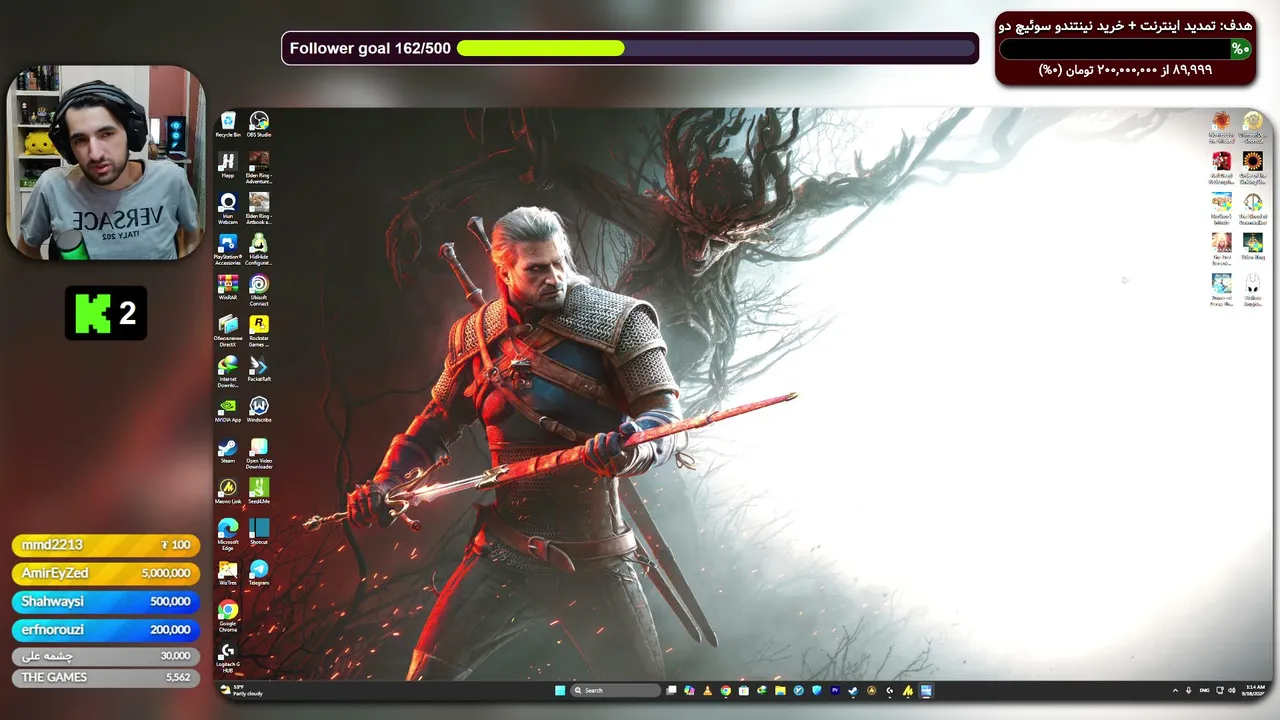Image resolution: width=1280 pixels, height=720 pixels.
Task: Select the Google Chrome desktop shortcut
Action: tap(228, 617)
